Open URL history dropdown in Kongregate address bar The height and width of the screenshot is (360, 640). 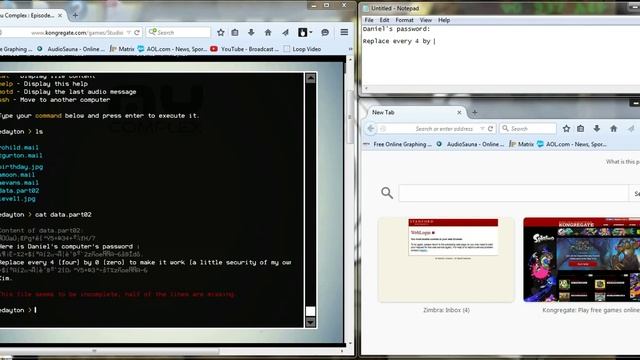pyautogui.click(x=129, y=32)
